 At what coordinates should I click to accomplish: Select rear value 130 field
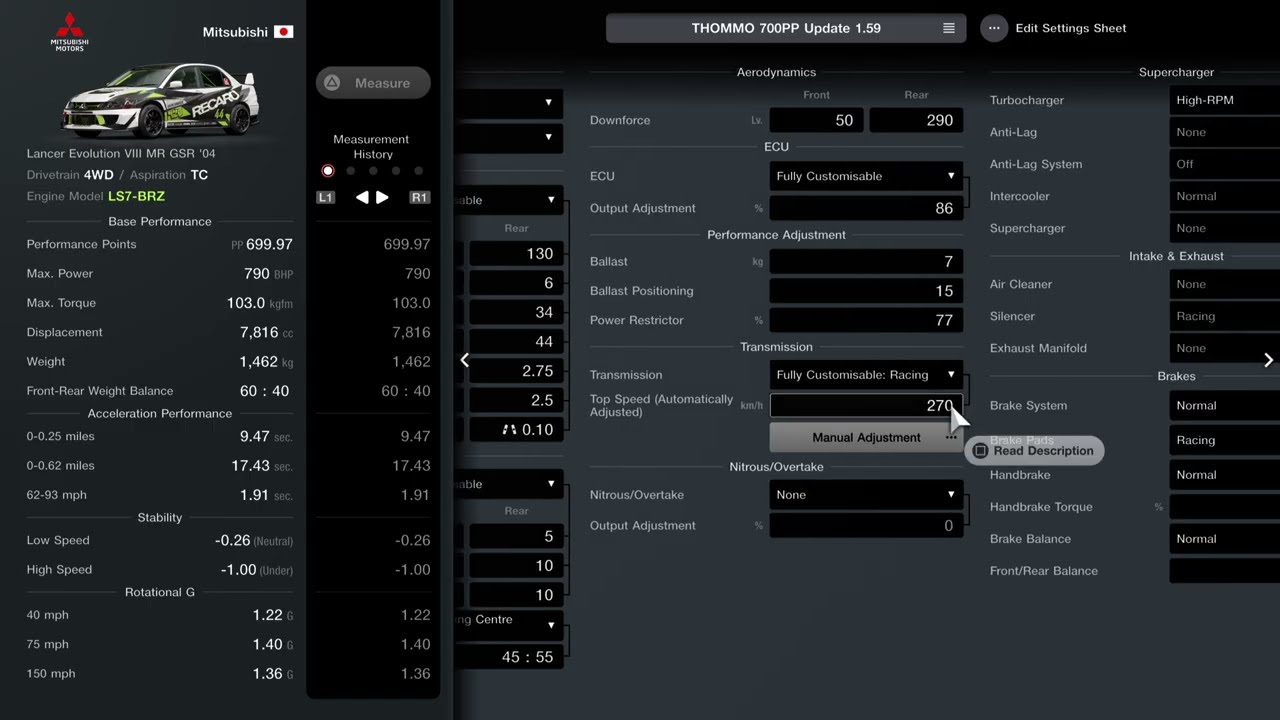tap(516, 254)
